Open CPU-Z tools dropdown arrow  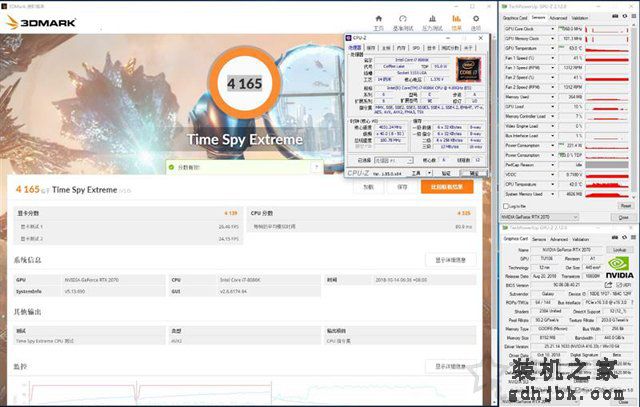(x=429, y=173)
